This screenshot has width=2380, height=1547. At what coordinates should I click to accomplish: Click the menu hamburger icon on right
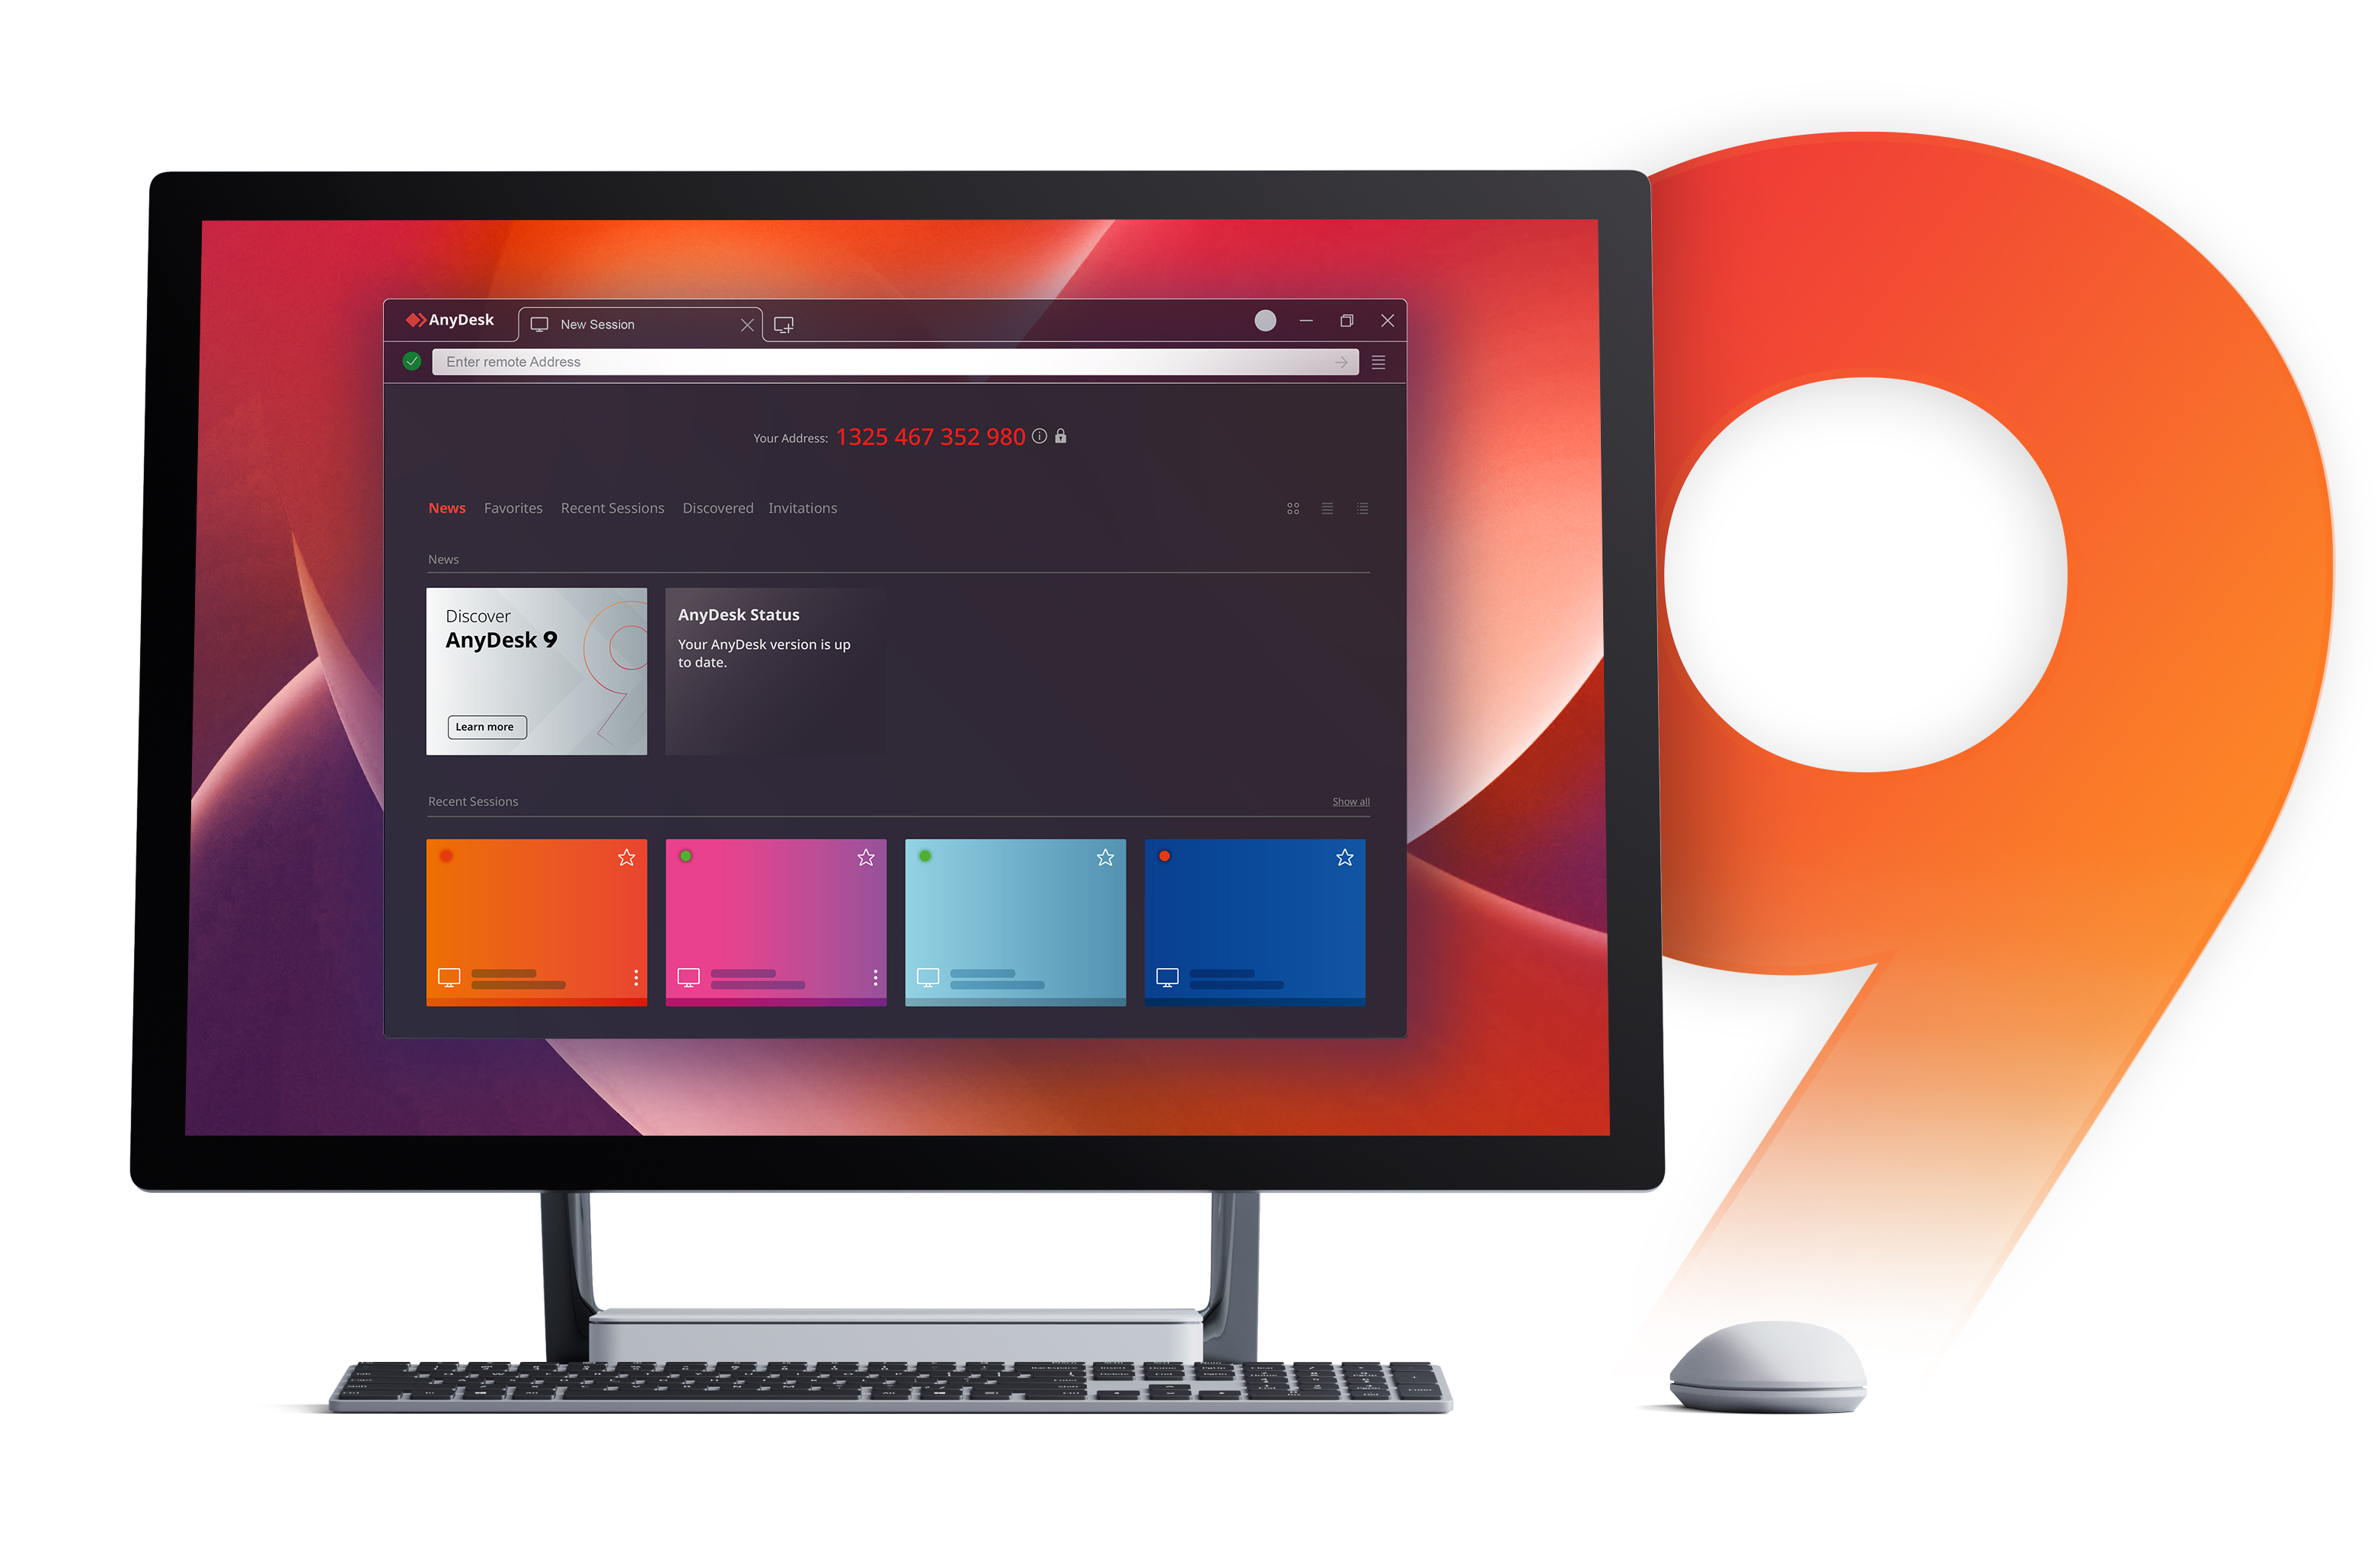point(1379,363)
